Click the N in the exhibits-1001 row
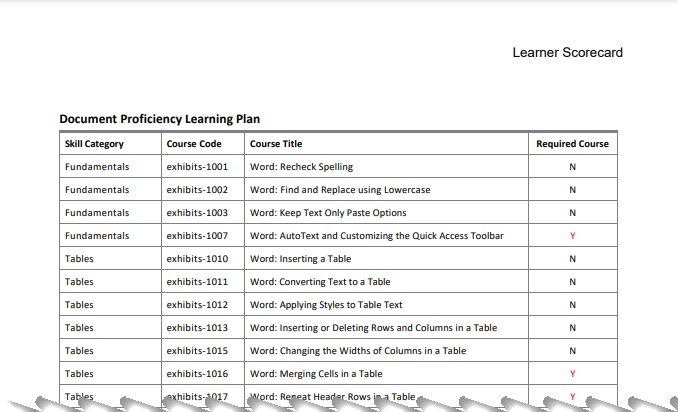This screenshot has height=412, width=678. pyautogui.click(x=572, y=167)
